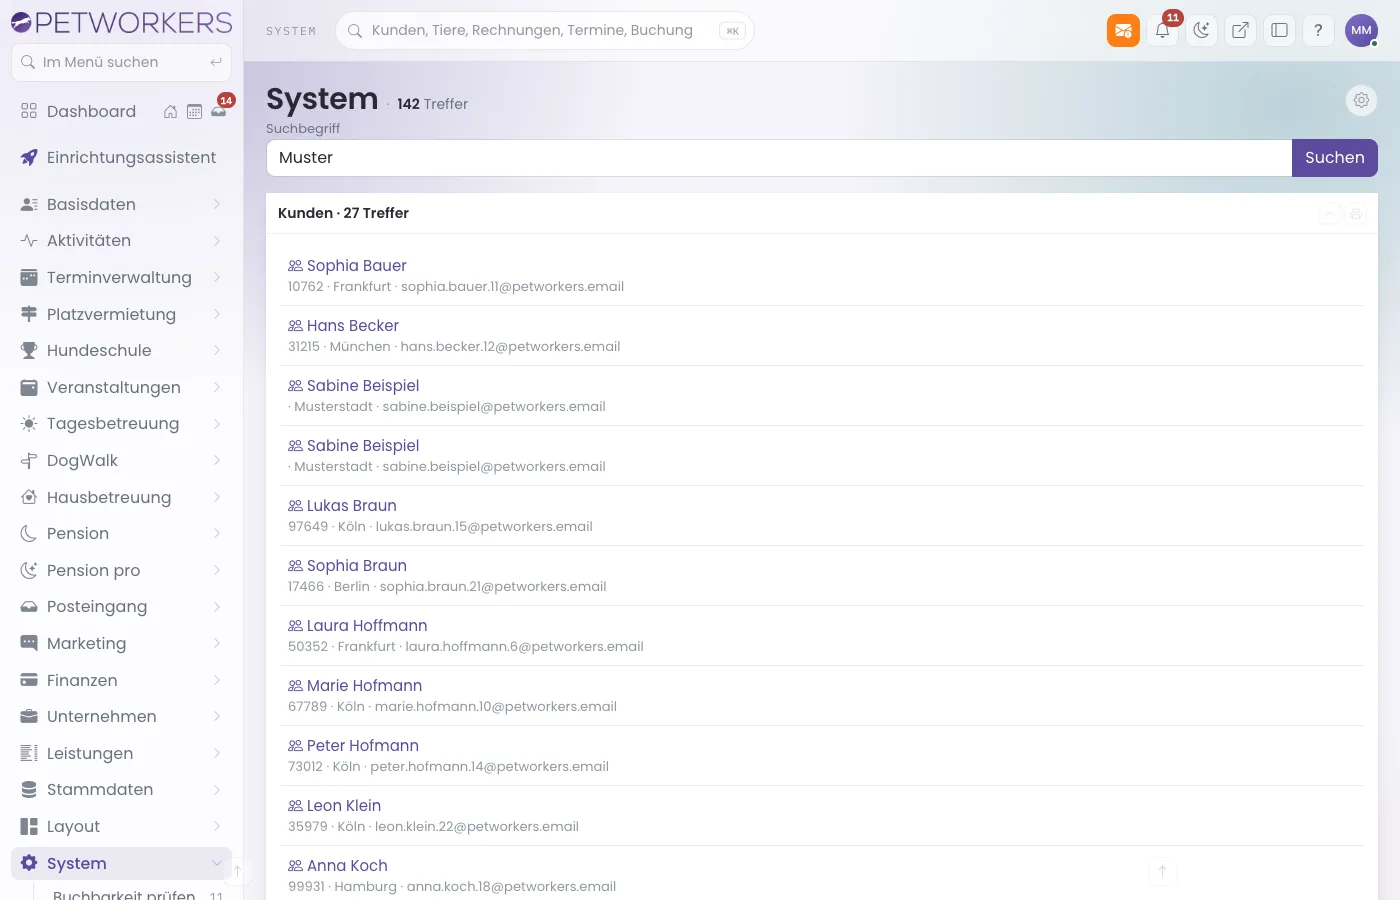Expand the Basisdaten menu
The width and height of the screenshot is (1400, 900).
pos(121,204)
